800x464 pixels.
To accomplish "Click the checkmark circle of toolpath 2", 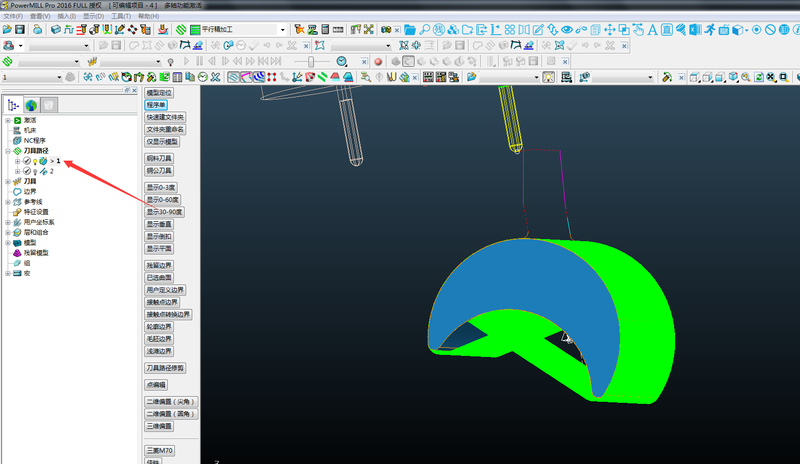I will tap(27, 172).
